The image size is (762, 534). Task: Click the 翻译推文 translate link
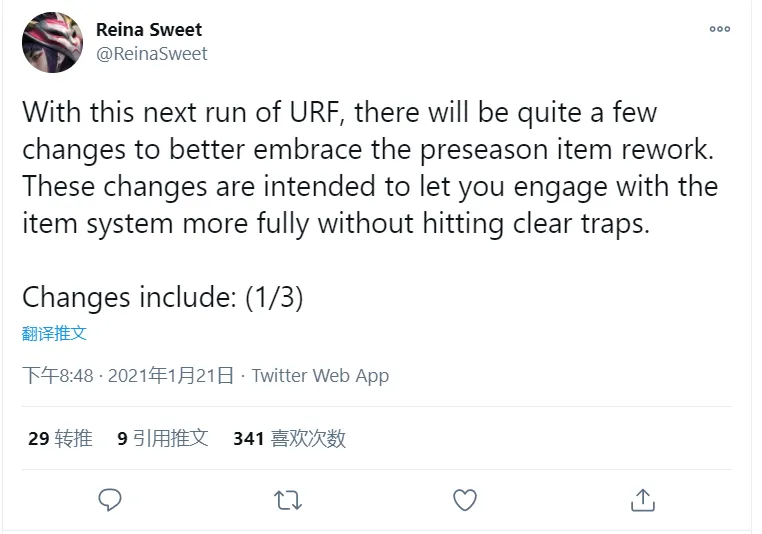pos(54,333)
